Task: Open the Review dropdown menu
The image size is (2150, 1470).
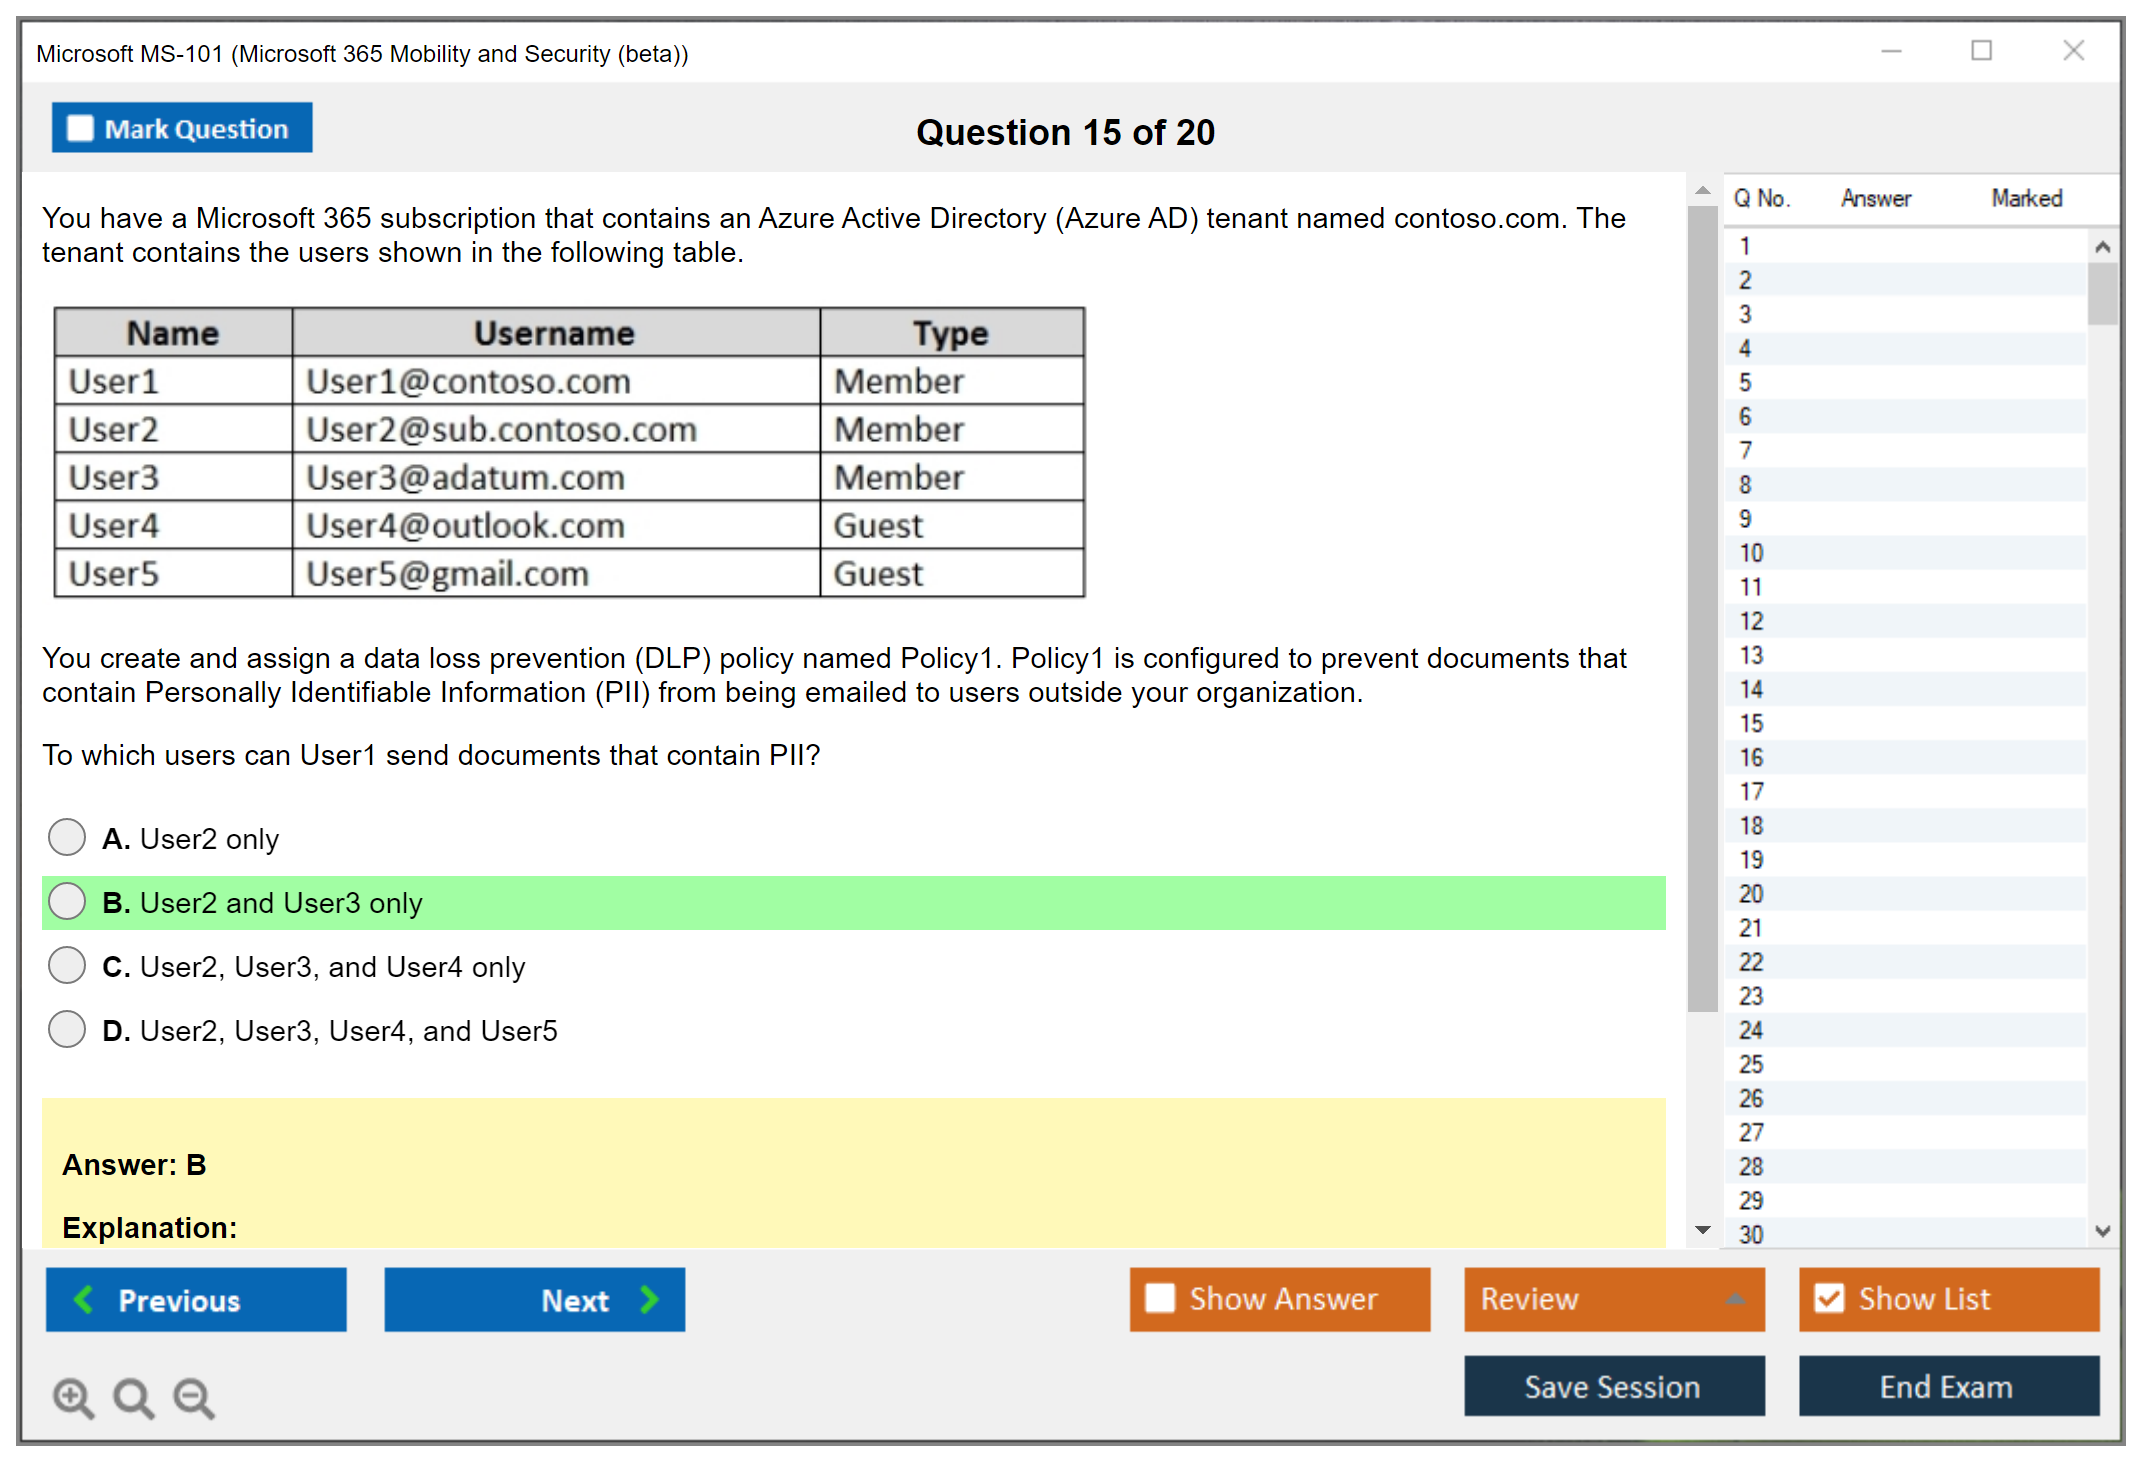Action: click(1735, 1299)
